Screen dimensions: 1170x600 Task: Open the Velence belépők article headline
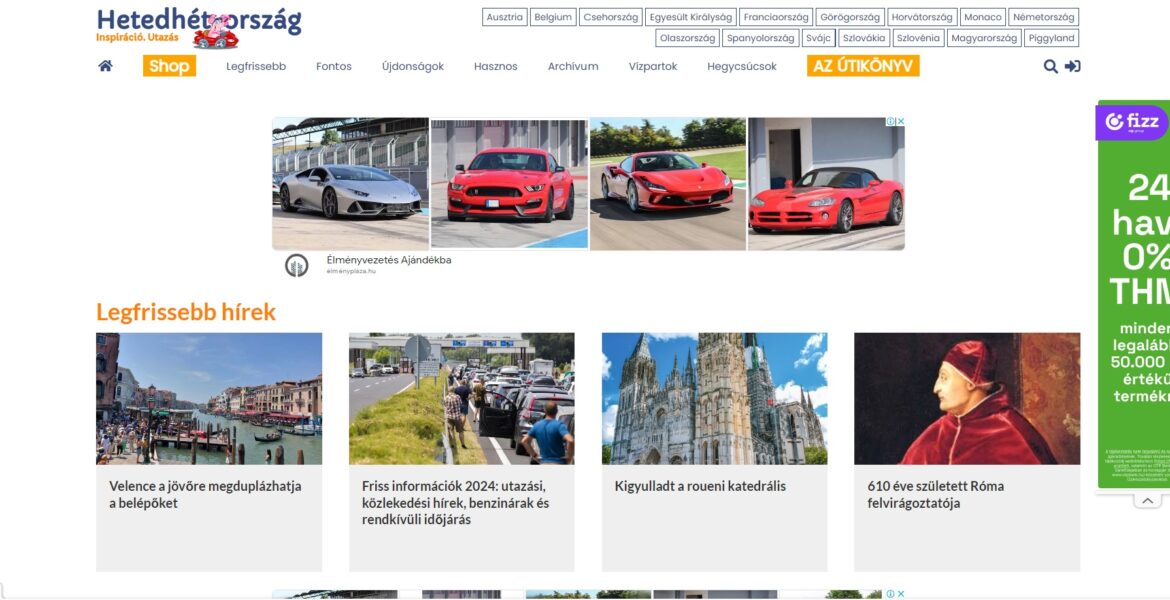pos(205,494)
